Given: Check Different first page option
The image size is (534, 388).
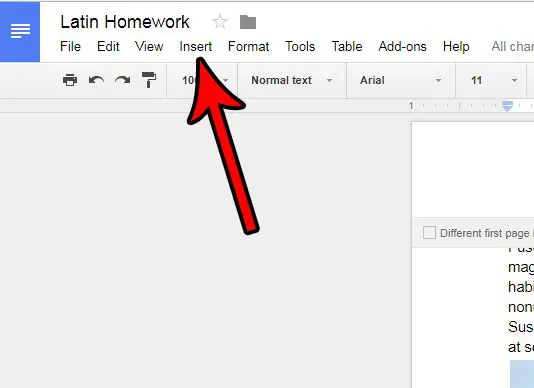Looking at the screenshot, I should 429,233.
